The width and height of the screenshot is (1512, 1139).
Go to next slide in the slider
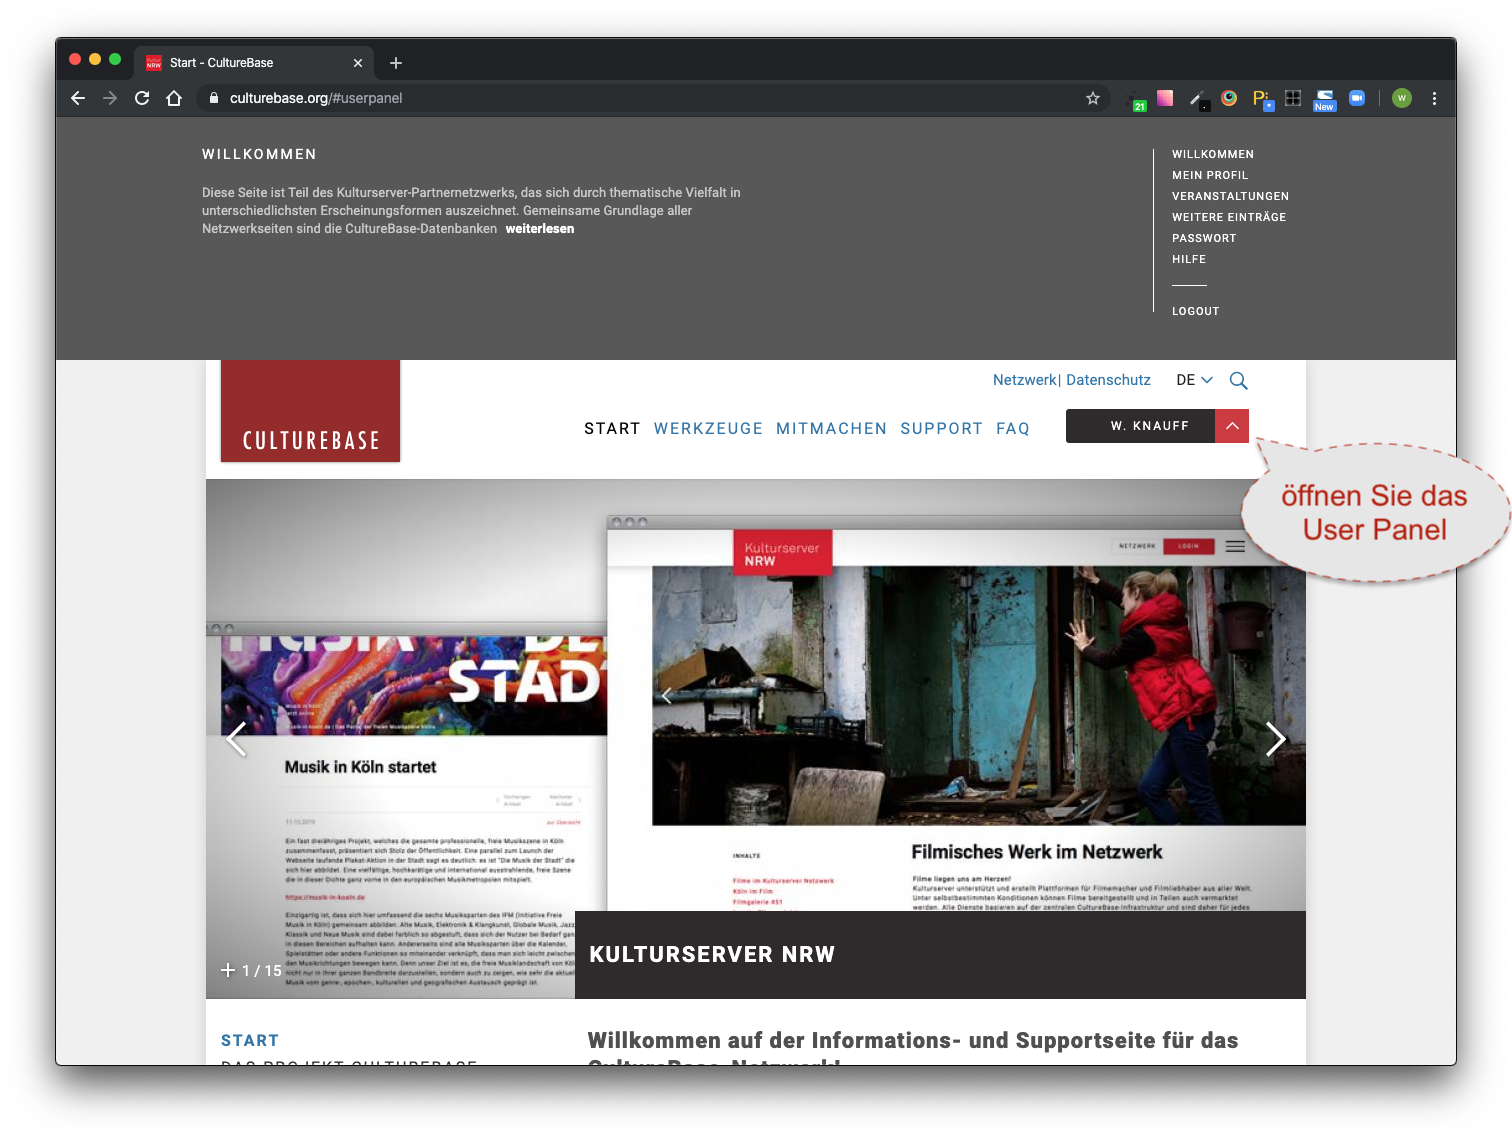(x=1275, y=740)
